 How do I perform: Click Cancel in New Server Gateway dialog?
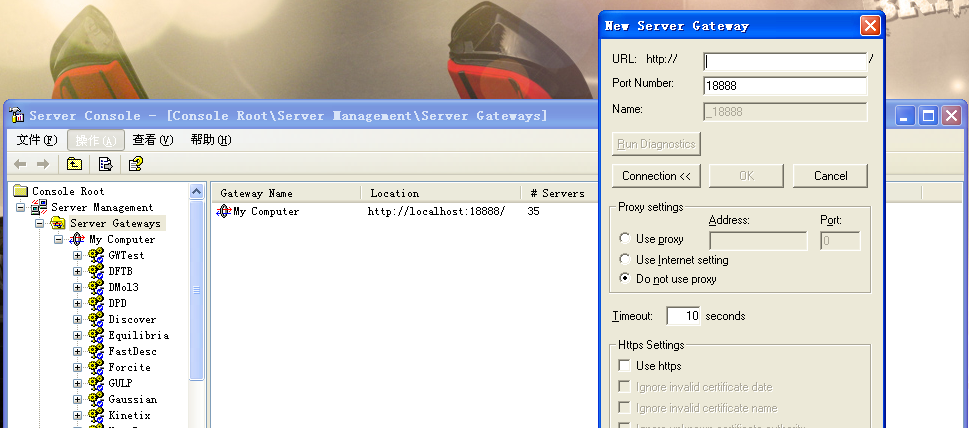click(830, 176)
